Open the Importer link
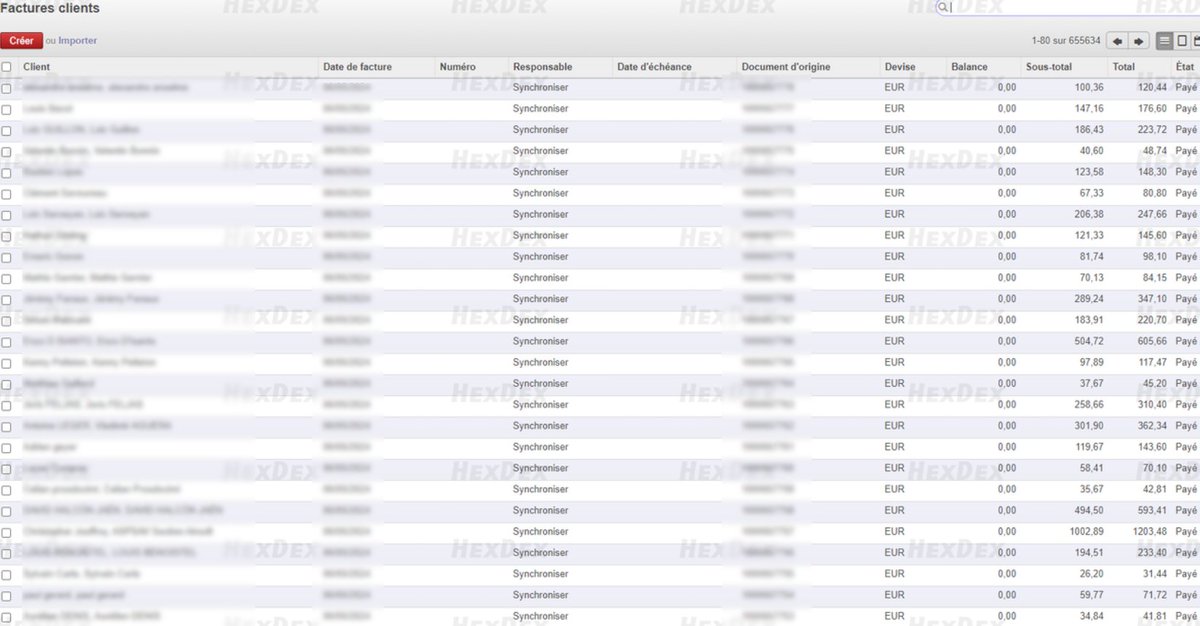 (x=77, y=41)
